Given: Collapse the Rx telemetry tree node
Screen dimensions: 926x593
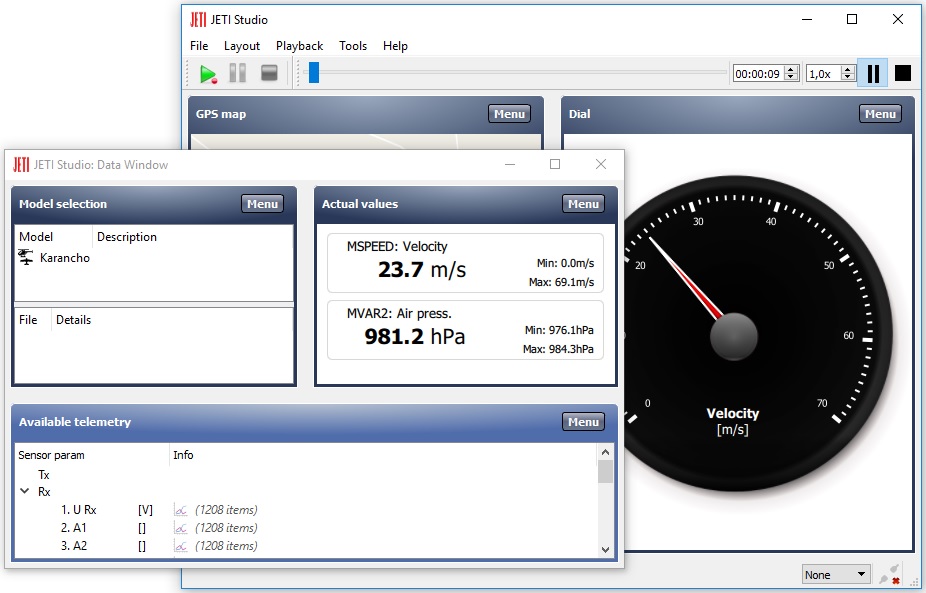Looking at the screenshot, I should (x=25, y=491).
